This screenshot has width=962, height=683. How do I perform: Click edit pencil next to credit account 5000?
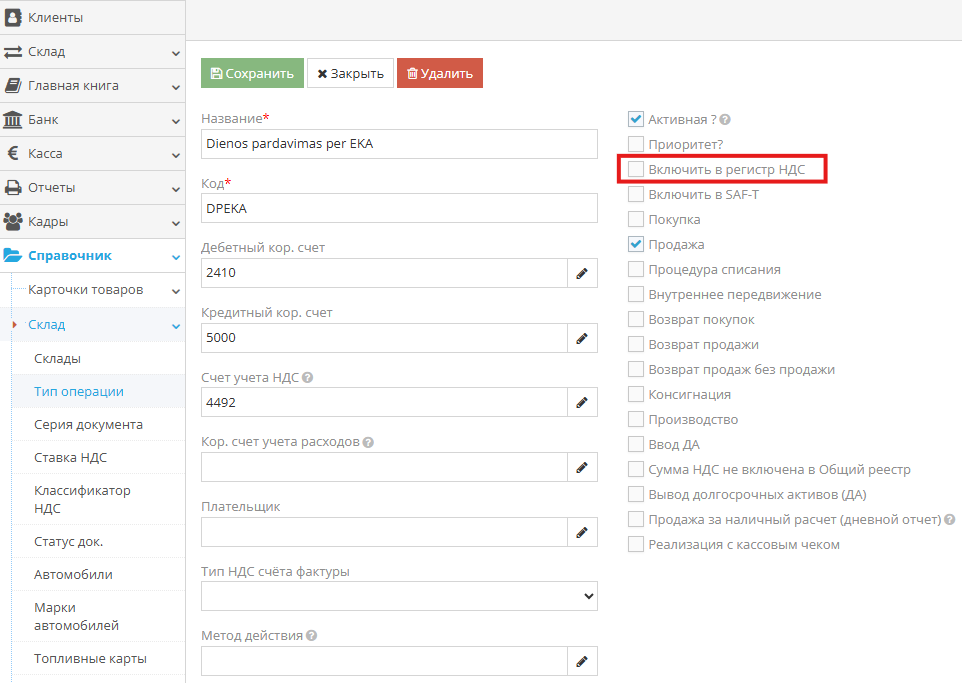pos(581,339)
